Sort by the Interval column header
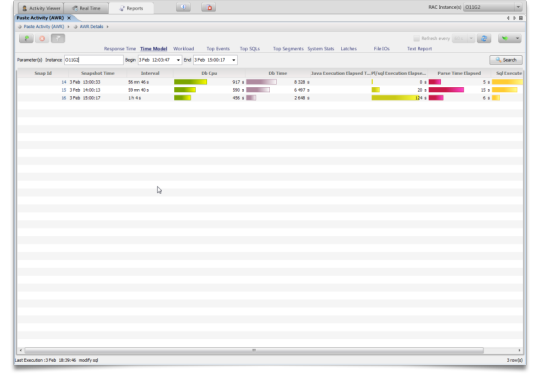 pos(150,73)
